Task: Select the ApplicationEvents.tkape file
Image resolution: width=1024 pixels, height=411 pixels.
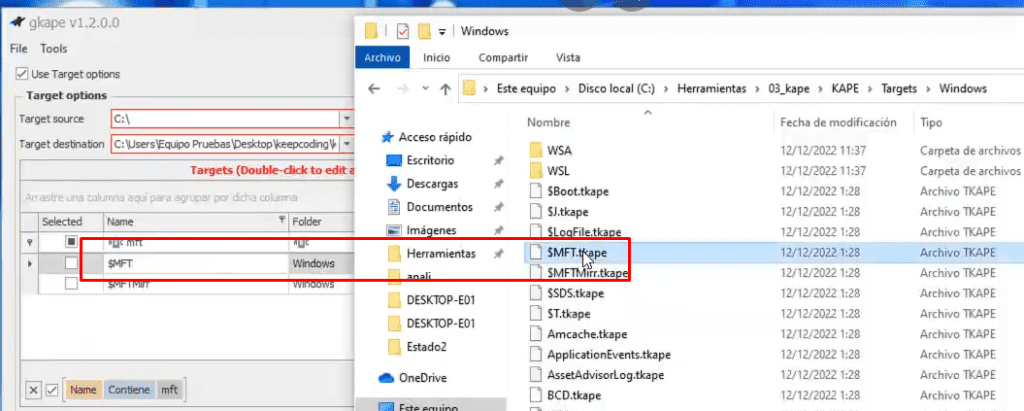Action: click(x=609, y=355)
